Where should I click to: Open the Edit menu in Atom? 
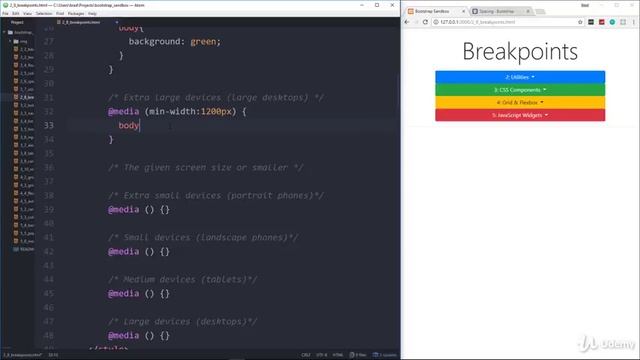[16, 13]
